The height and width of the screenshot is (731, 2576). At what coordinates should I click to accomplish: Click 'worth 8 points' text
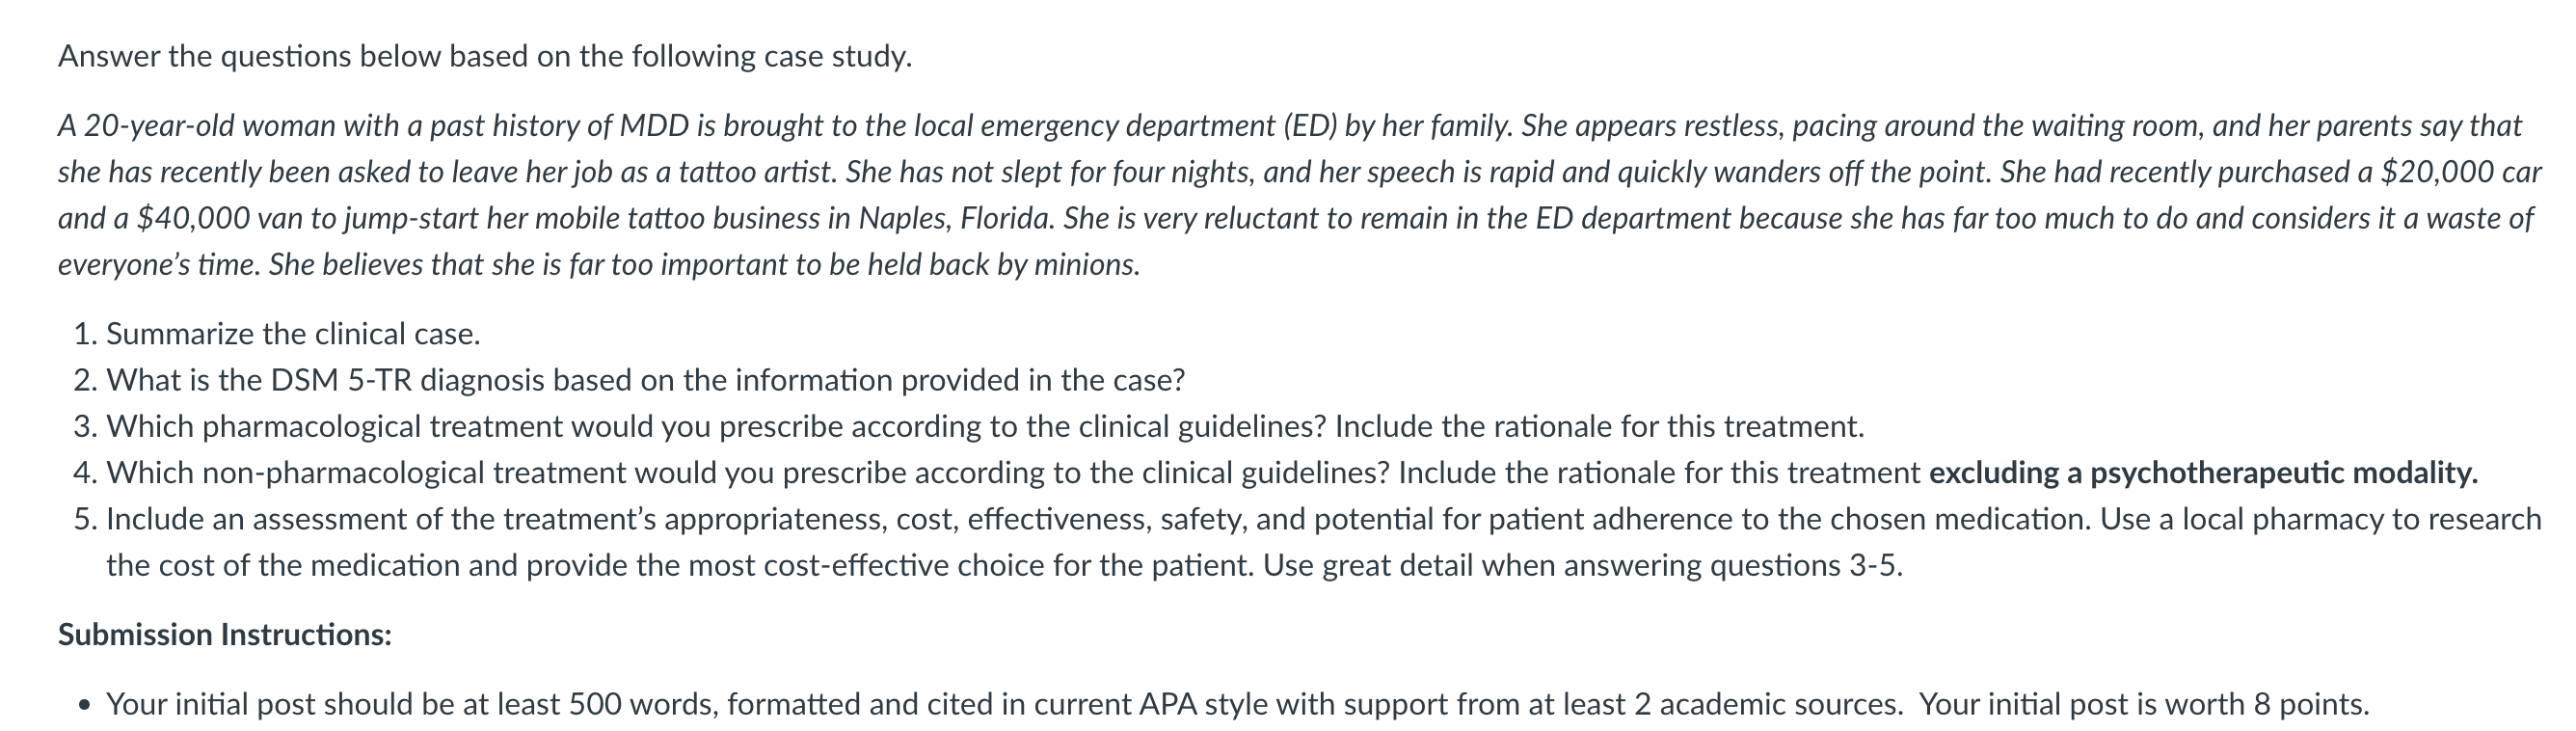pos(2270,705)
